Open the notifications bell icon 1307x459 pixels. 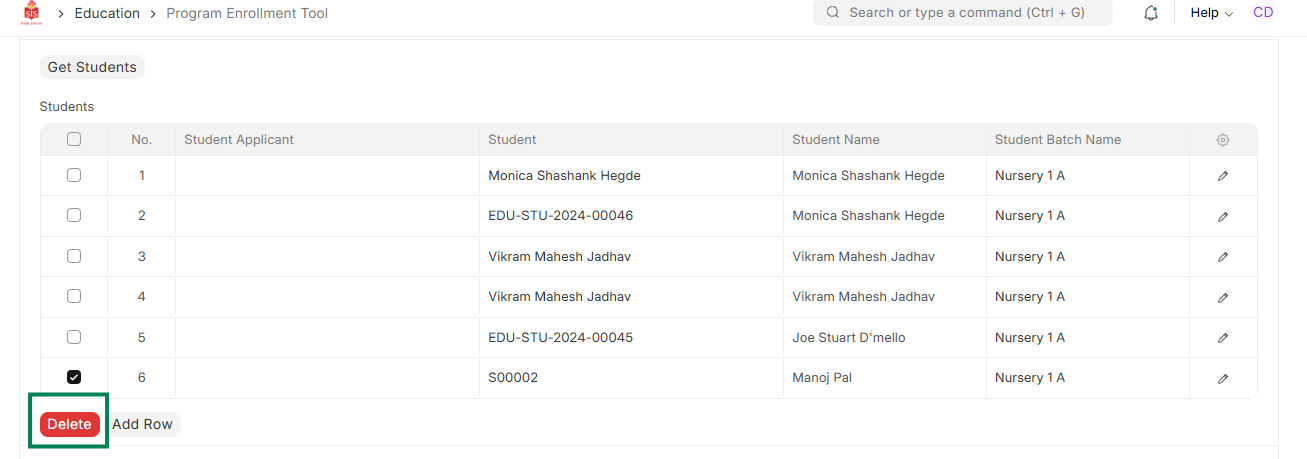coord(1151,13)
